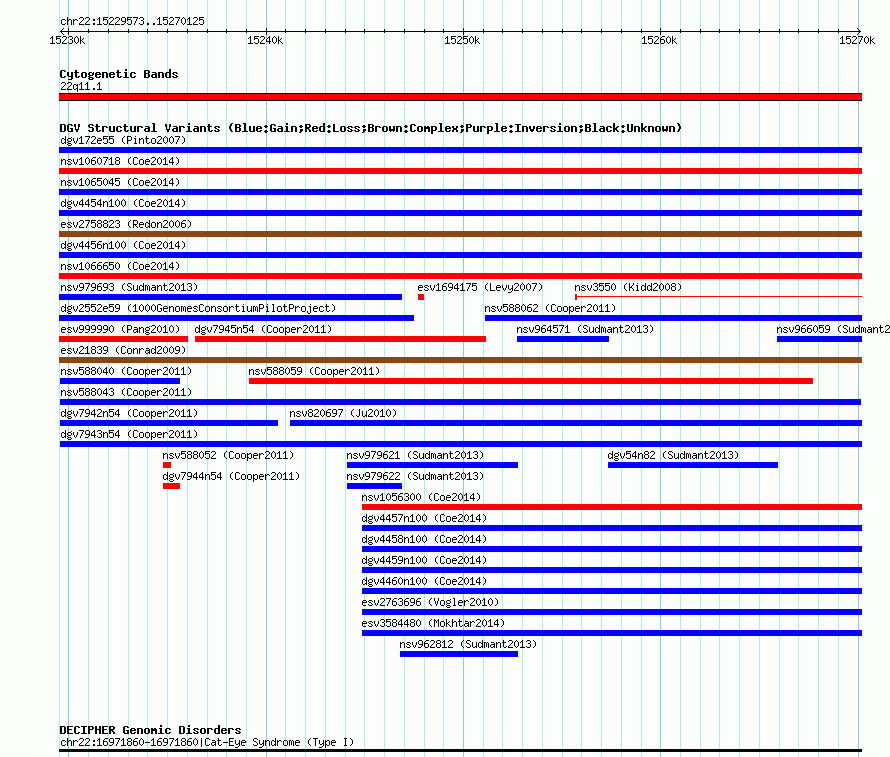Click the 22q11.1 cytogenetic band label
The image size is (890, 757).
point(81,86)
